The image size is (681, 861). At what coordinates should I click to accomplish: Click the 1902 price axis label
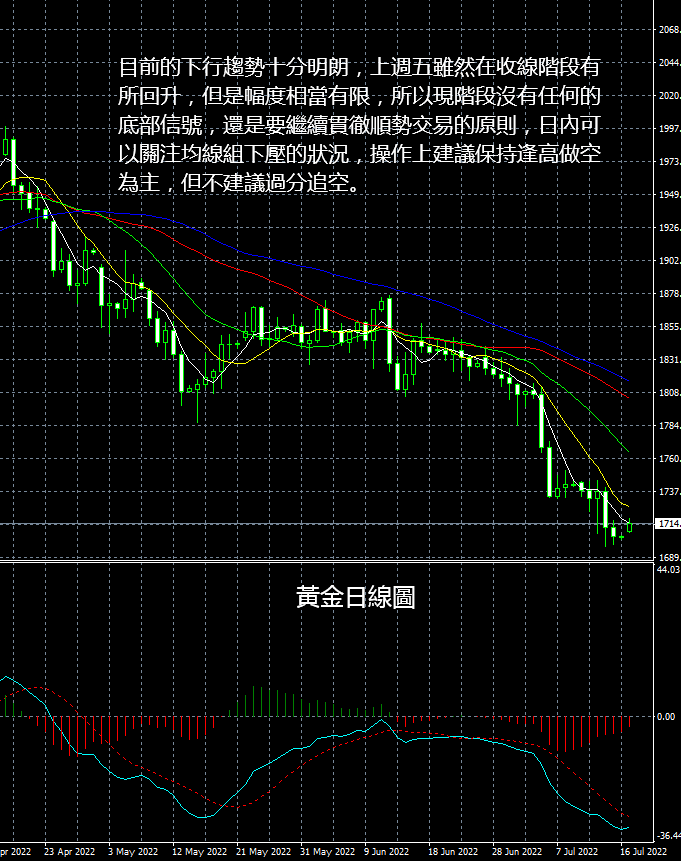(x=669, y=261)
